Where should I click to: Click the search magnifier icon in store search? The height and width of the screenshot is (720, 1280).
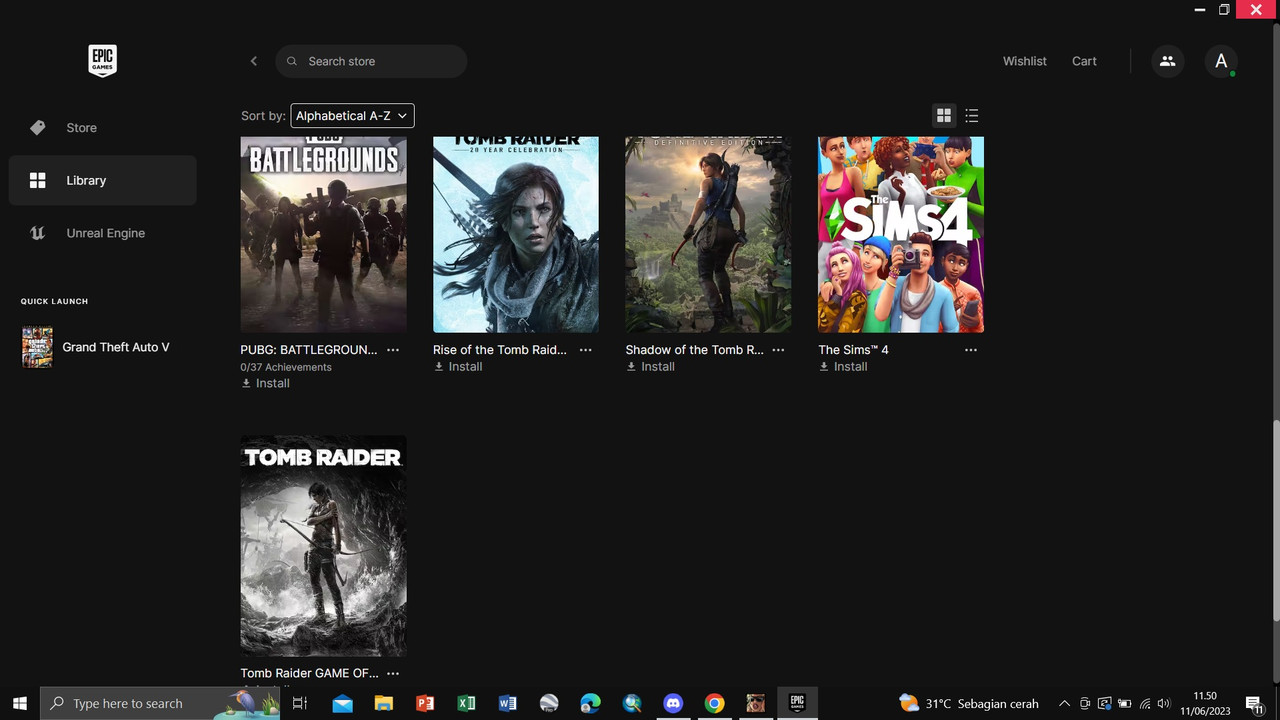pos(292,61)
